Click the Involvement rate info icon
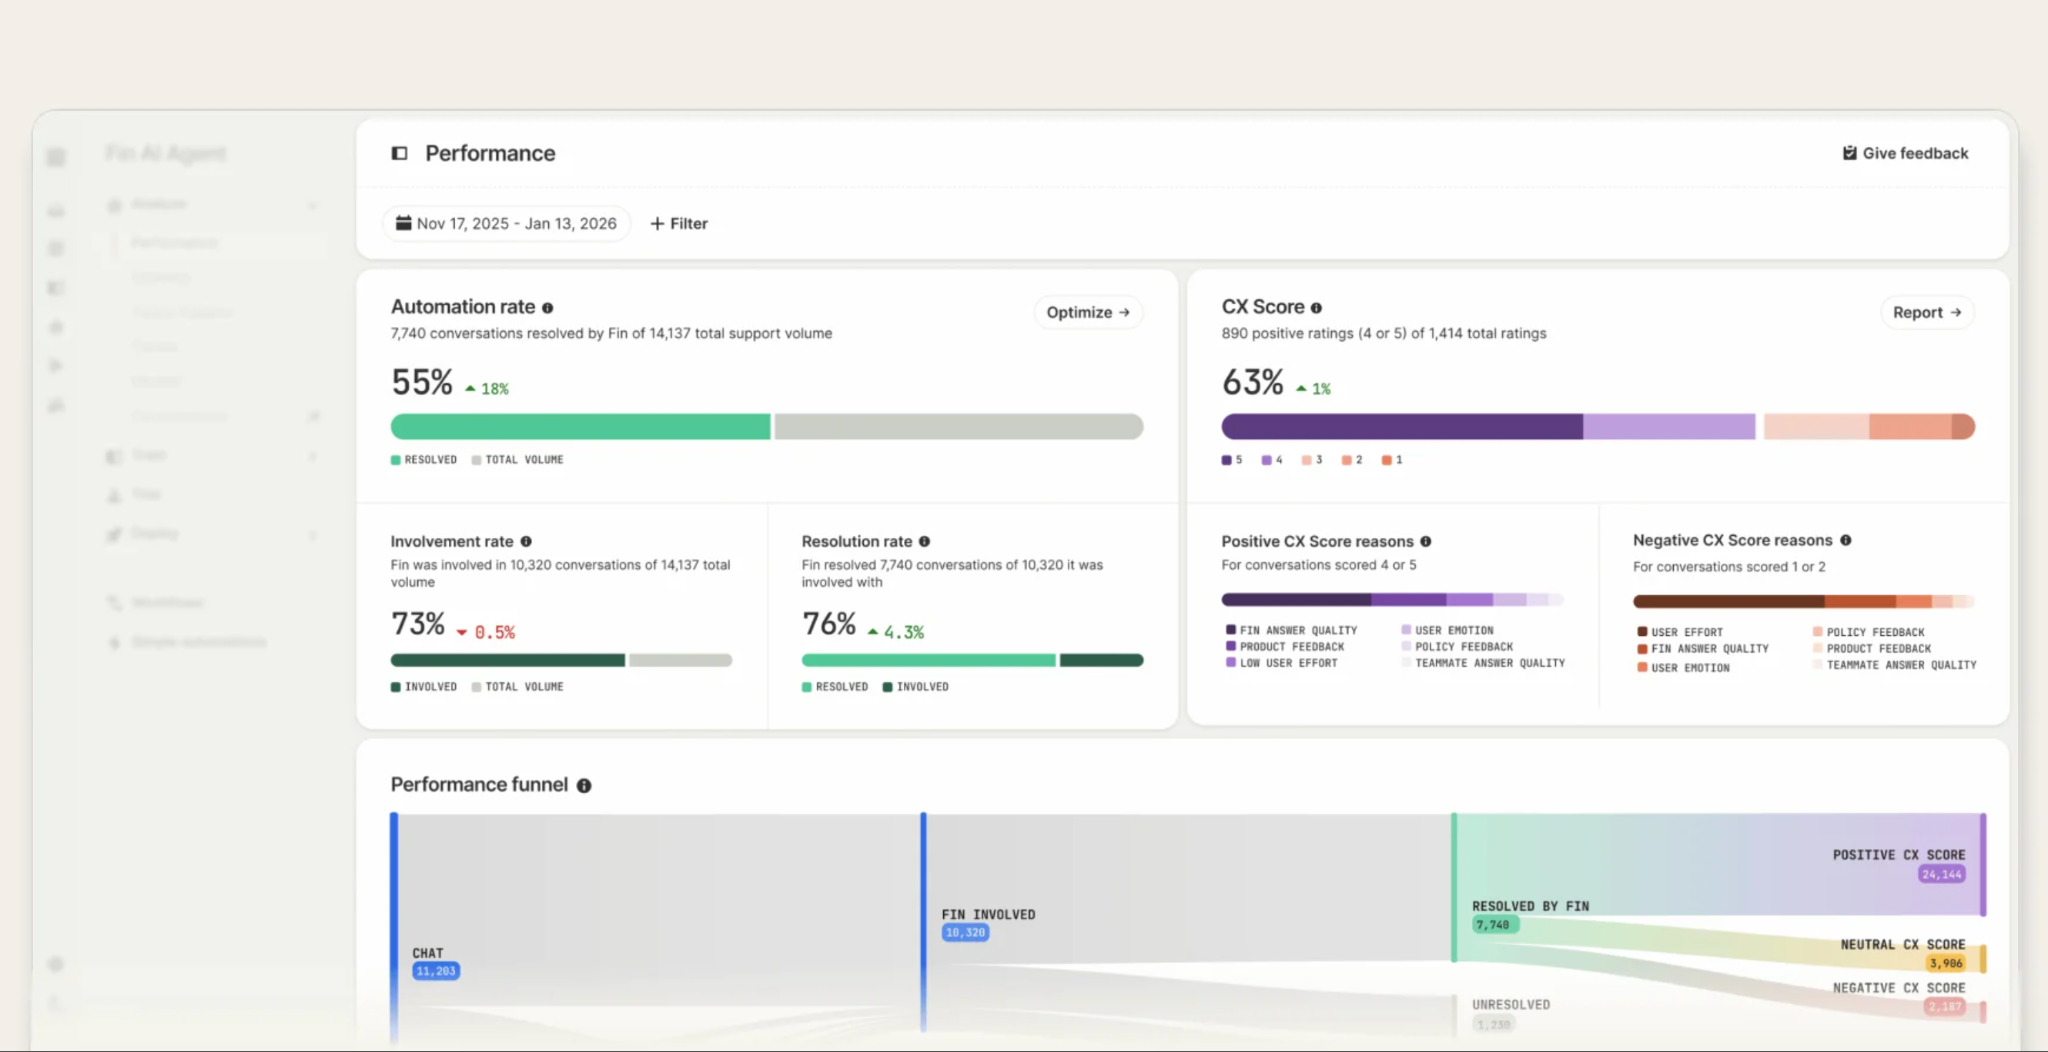The image size is (2048, 1052). coord(526,541)
